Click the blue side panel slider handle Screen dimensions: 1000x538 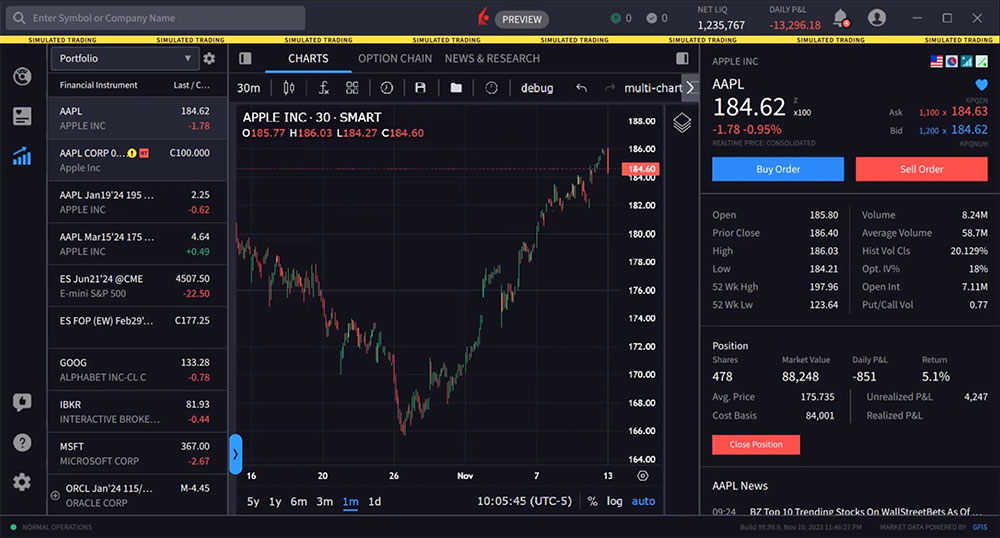235,454
